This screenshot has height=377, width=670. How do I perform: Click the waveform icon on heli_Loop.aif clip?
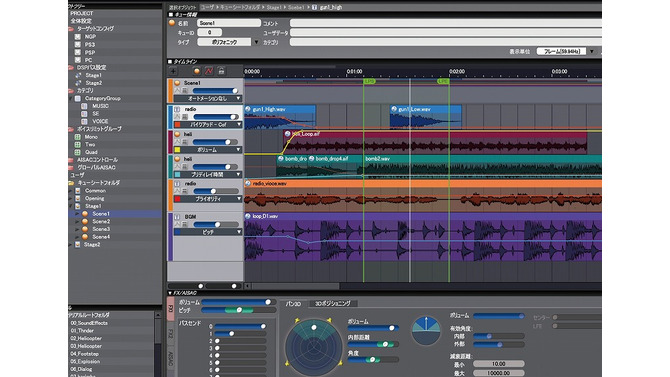point(288,134)
